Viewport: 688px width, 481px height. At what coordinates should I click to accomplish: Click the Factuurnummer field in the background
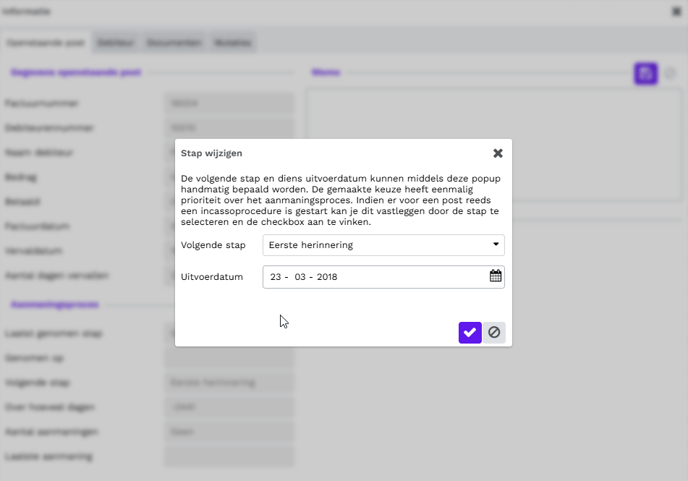tap(229, 103)
